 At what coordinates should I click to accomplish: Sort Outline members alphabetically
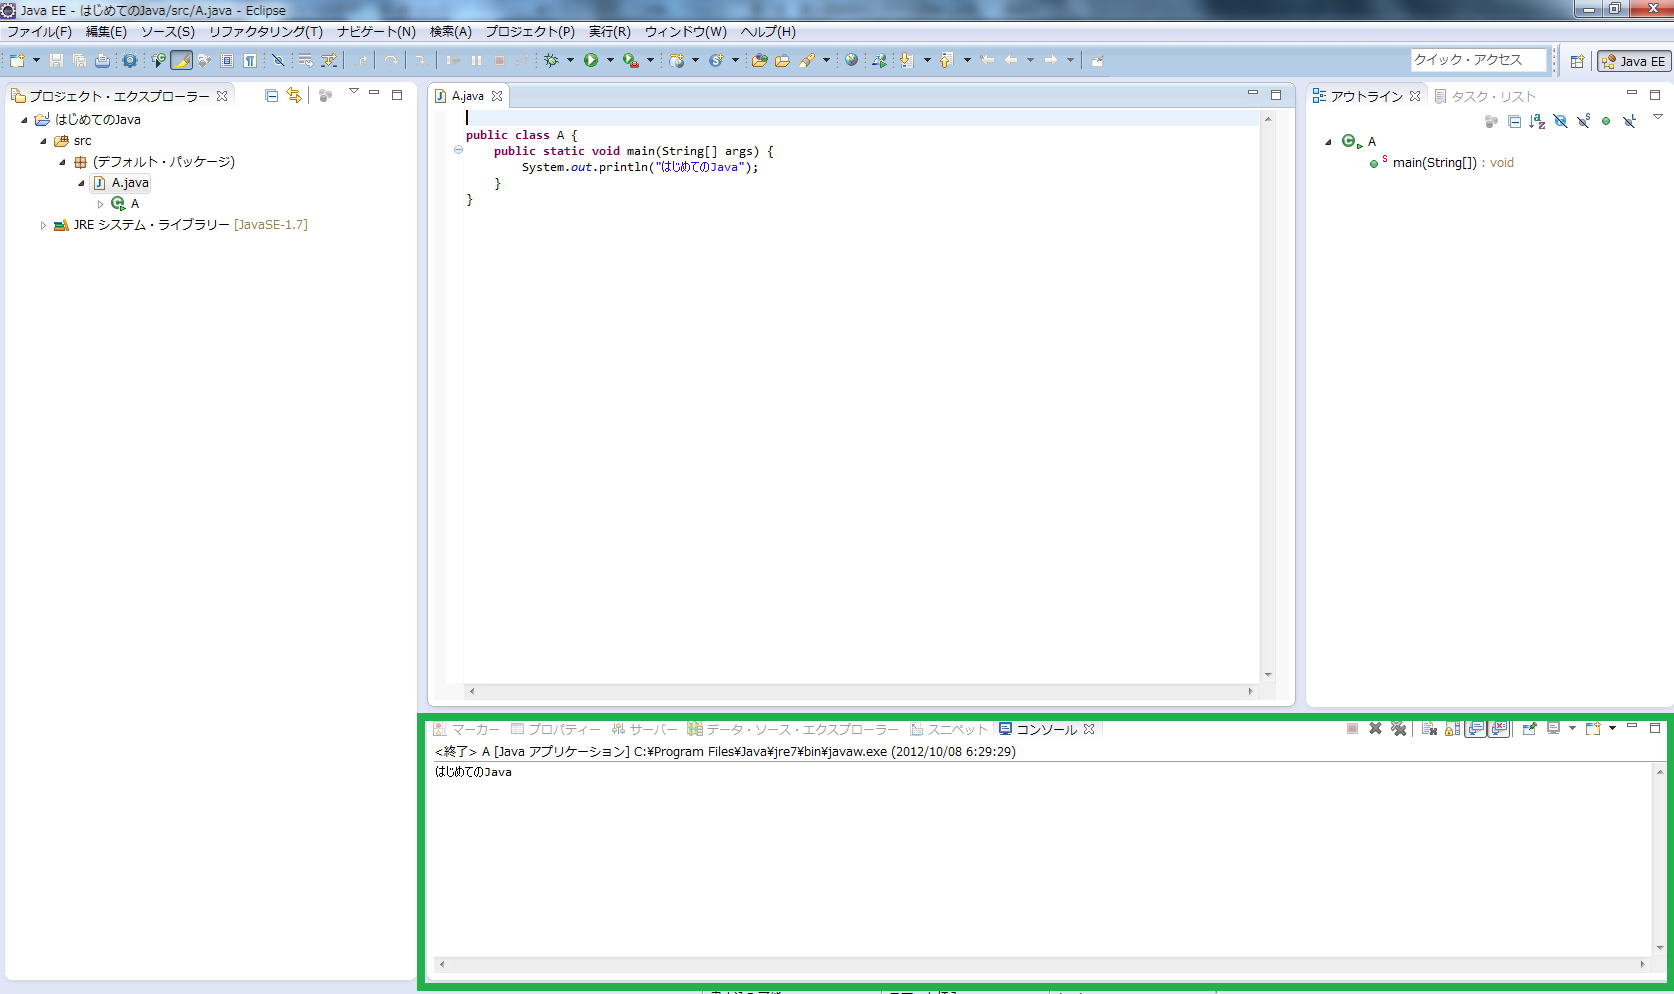[x=1537, y=121]
